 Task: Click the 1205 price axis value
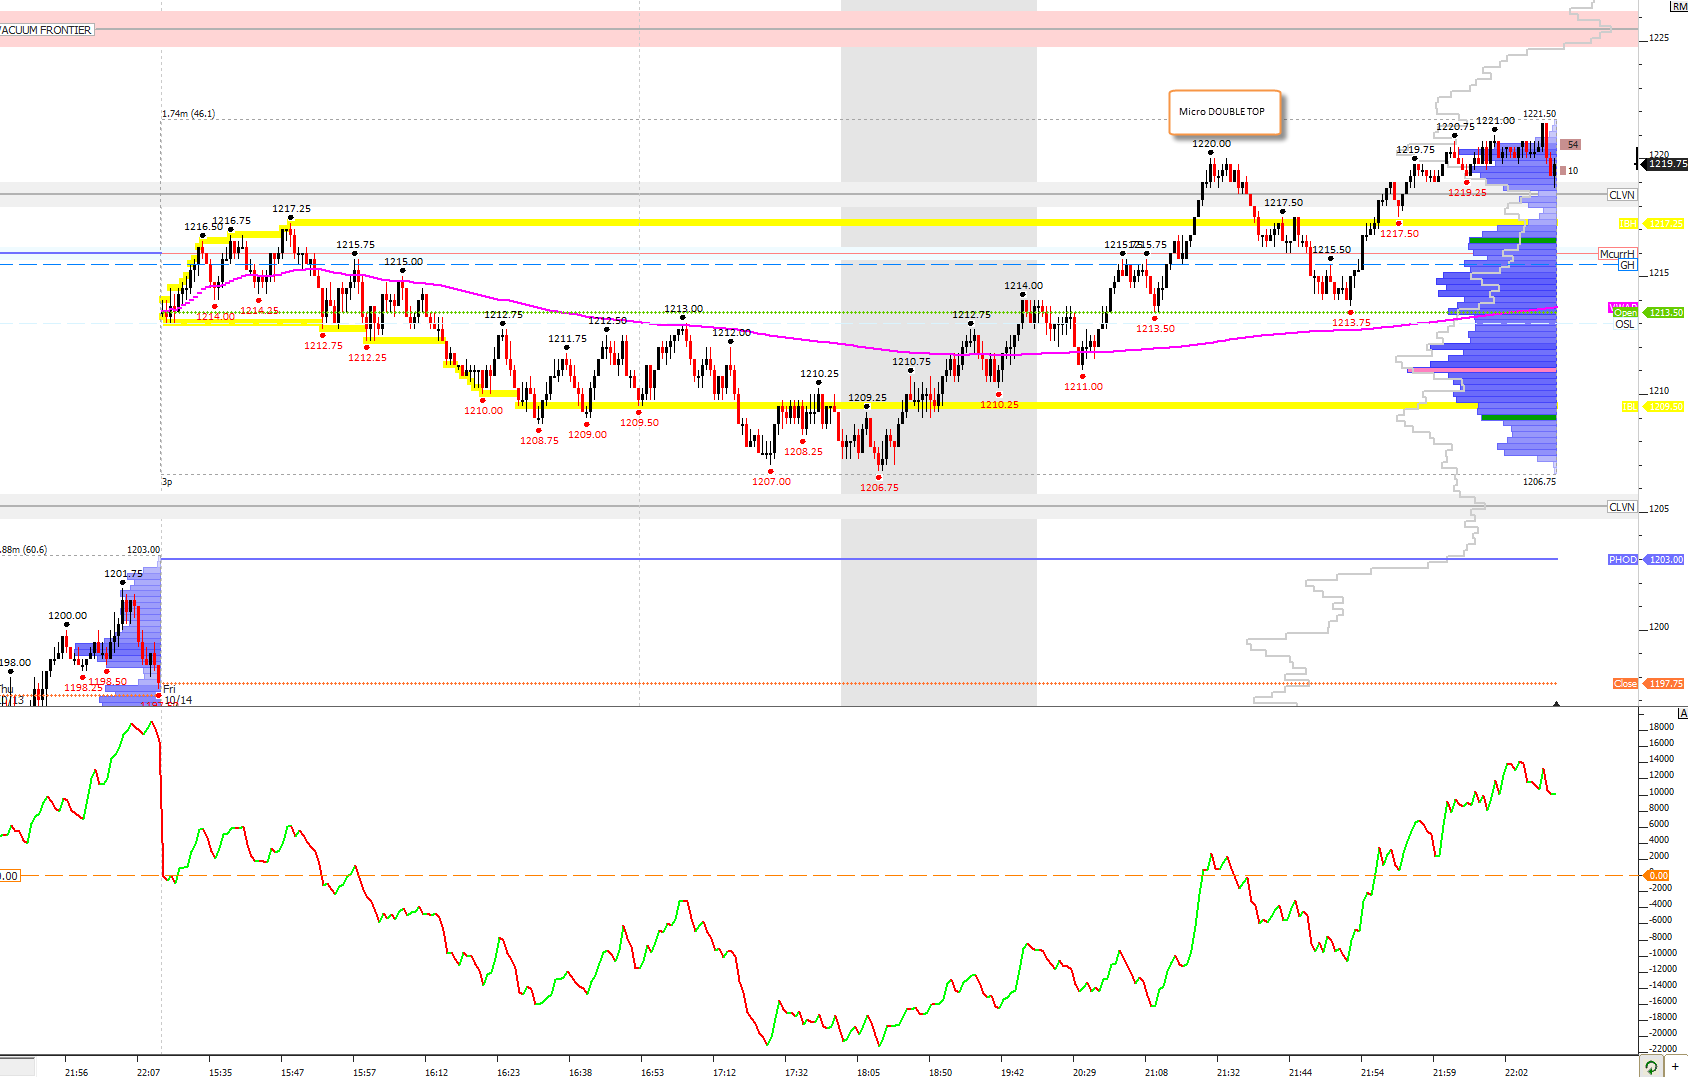[1659, 509]
